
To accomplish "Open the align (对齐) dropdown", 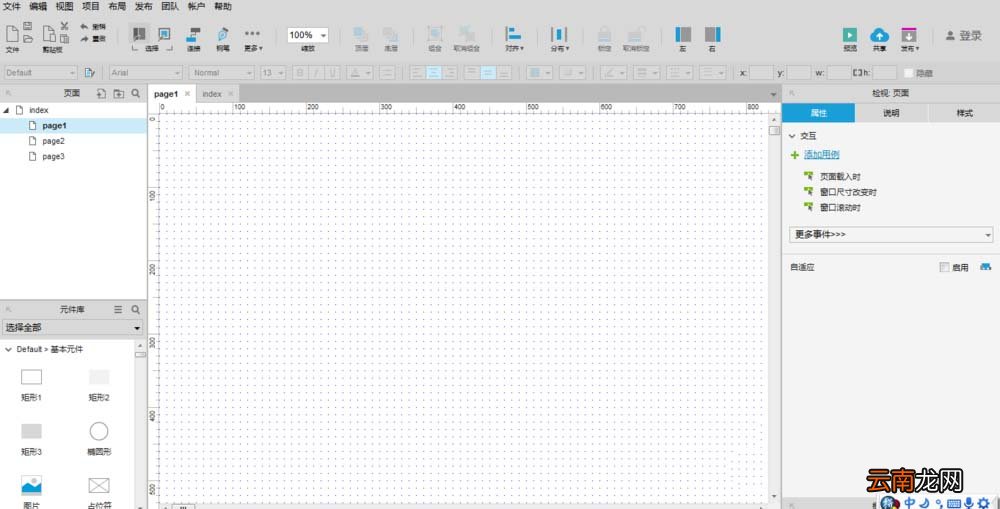I will [514, 38].
